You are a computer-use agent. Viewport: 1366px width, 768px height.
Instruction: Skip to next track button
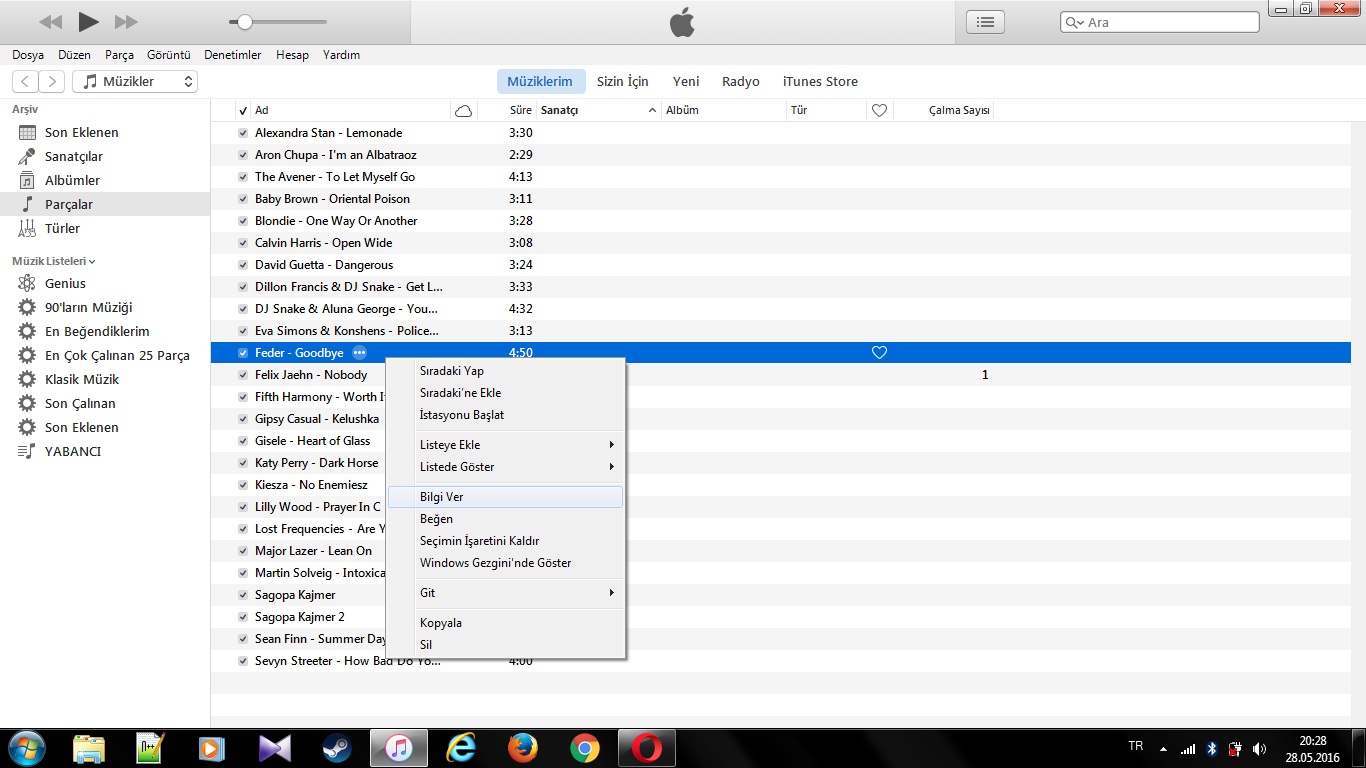coord(126,22)
